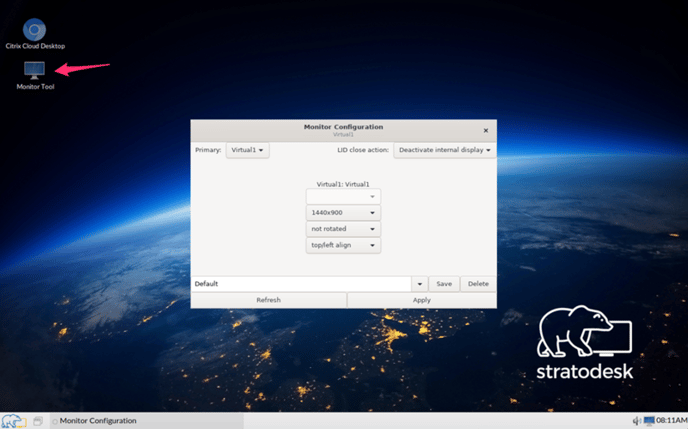Click the display monitor icon in tray
The width and height of the screenshot is (688, 429).
(649, 421)
